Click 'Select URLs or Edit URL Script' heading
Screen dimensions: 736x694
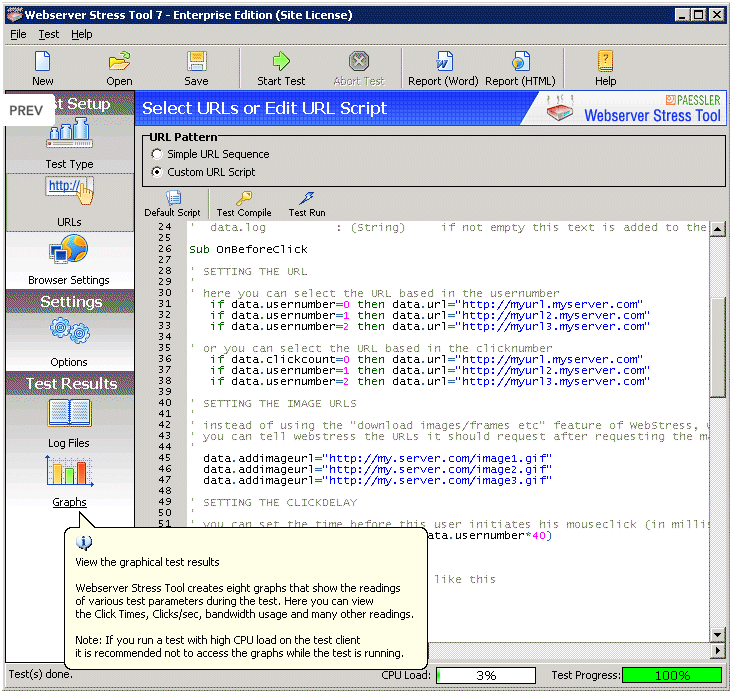(x=265, y=108)
